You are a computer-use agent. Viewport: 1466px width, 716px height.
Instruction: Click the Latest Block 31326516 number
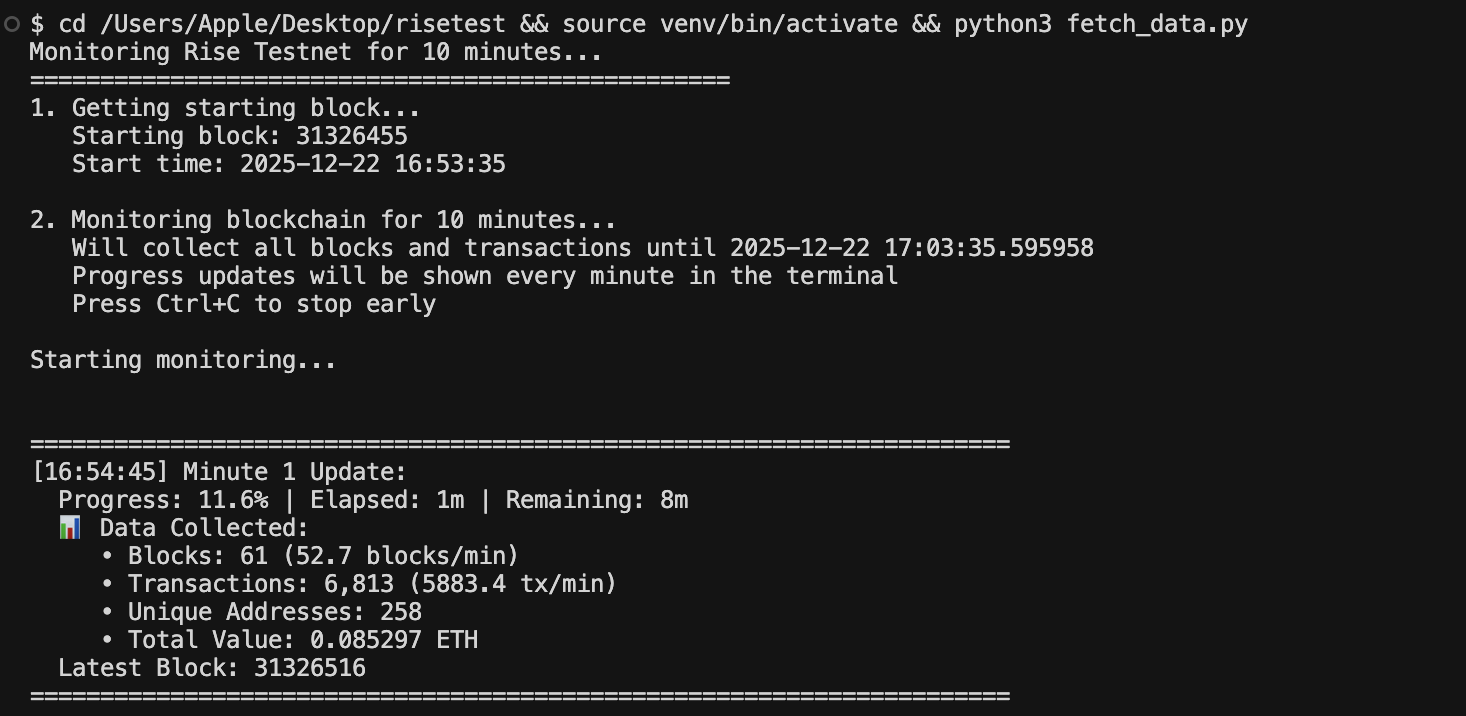coord(309,668)
